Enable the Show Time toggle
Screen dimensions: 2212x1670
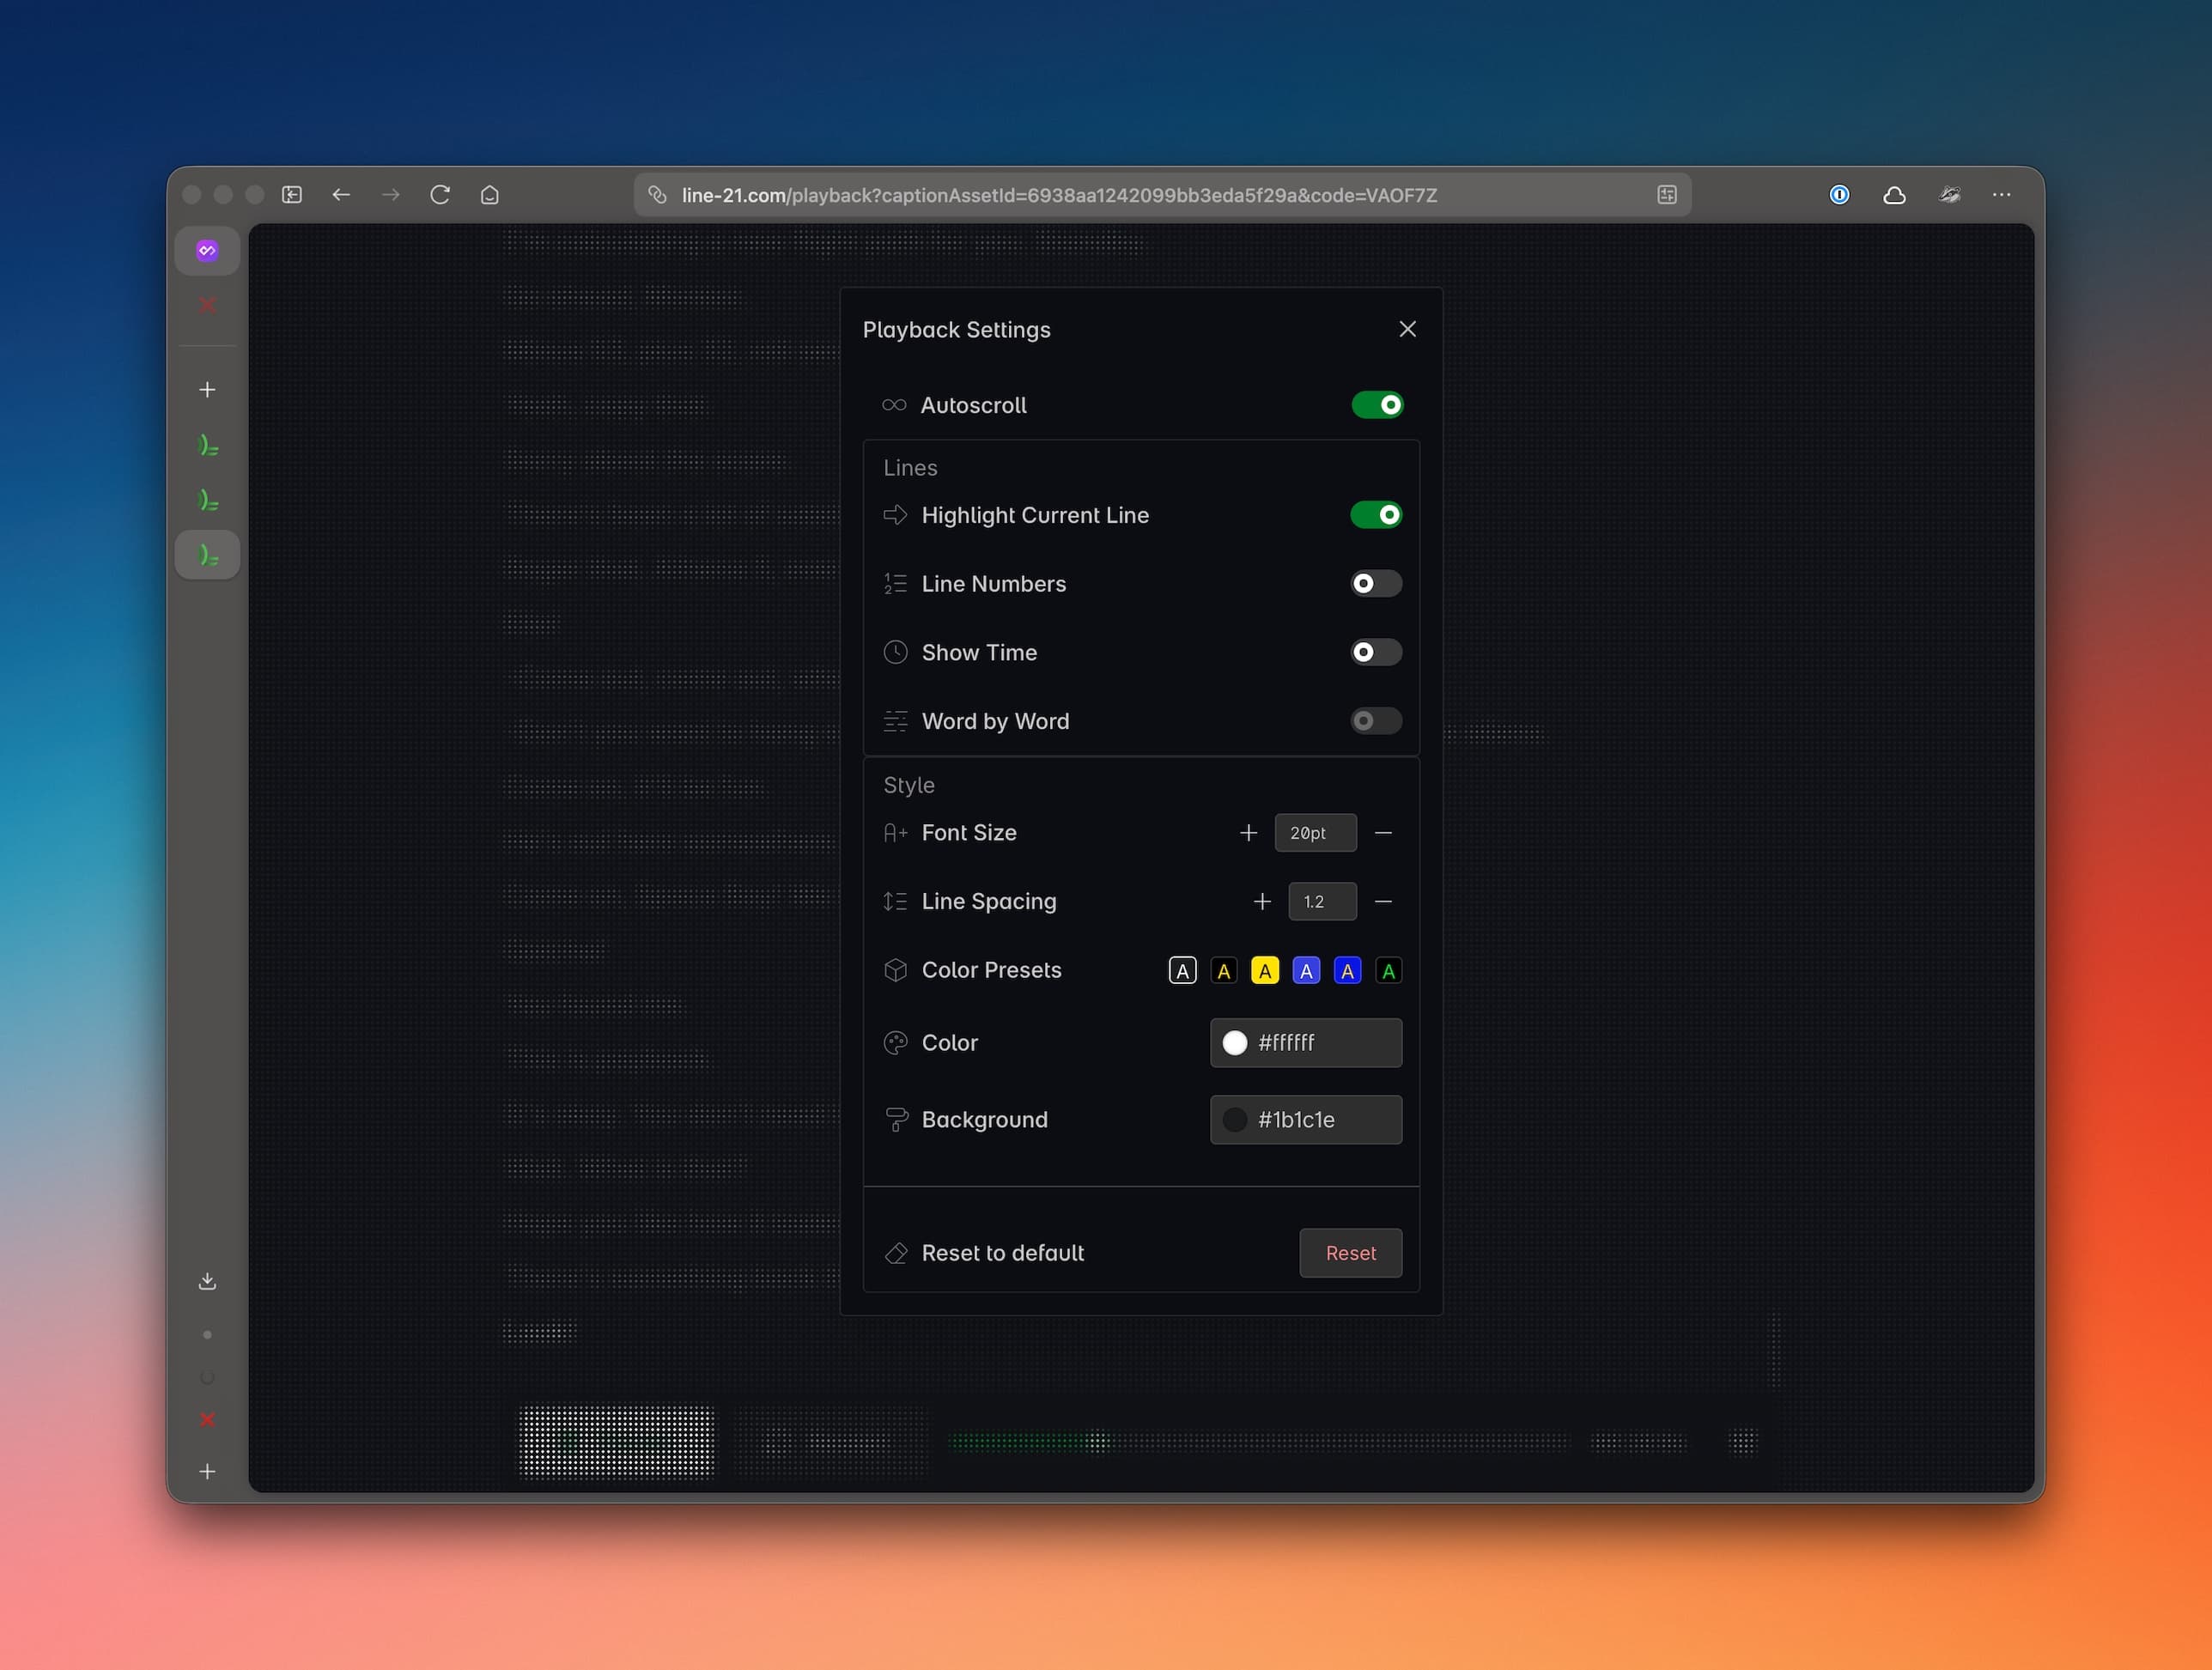pos(1376,652)
